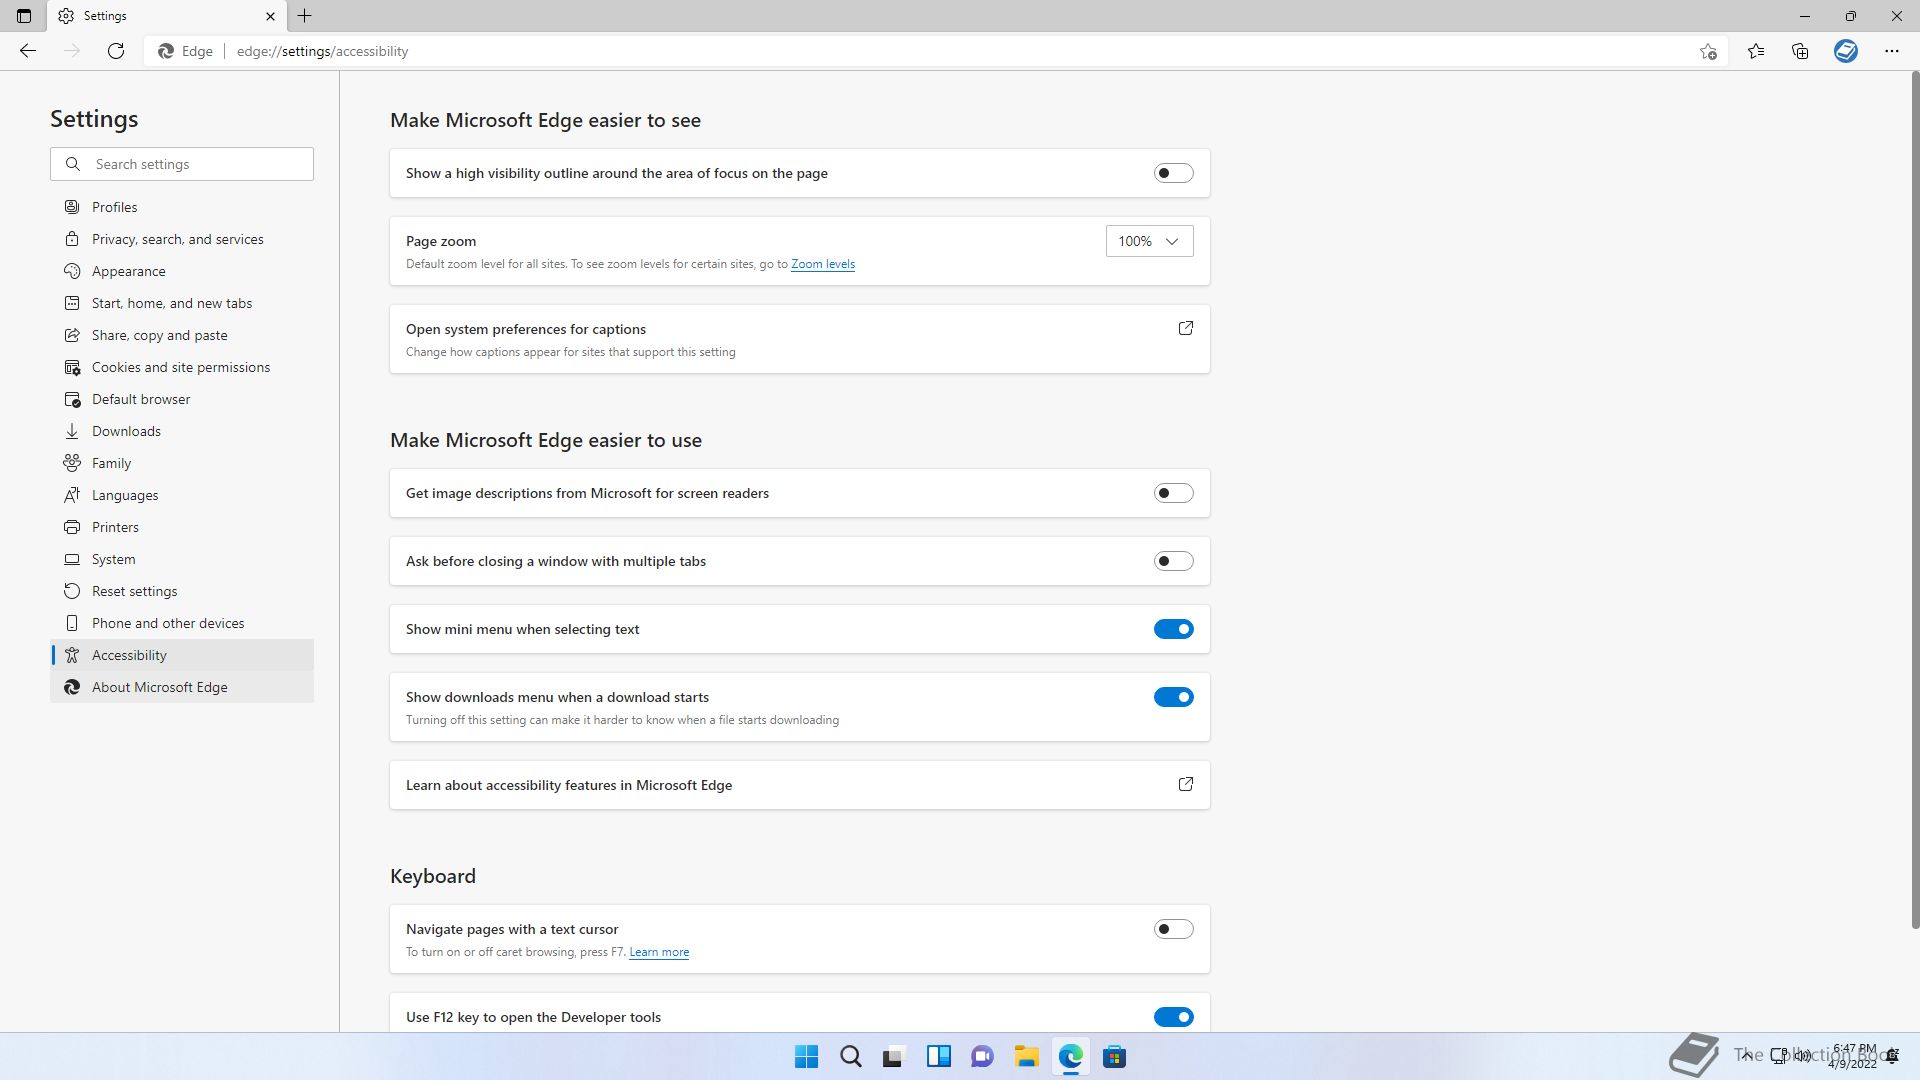This screenshot has height=1080, width=1920.
Task: Click the search magnifier icon in settings
Action: click(x=73, y=164)
